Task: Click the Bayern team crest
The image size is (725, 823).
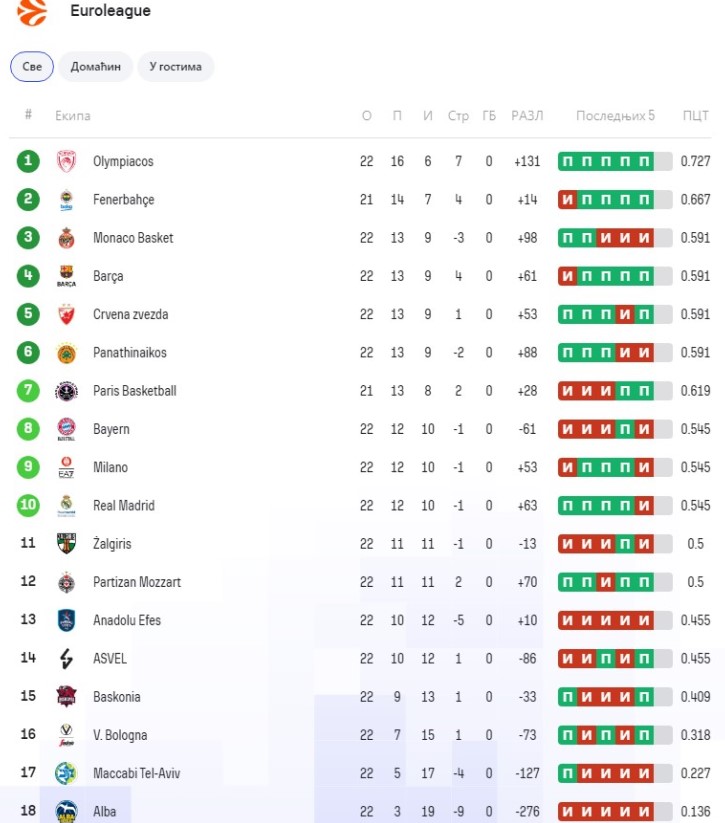Action: [x=66, y=429]
